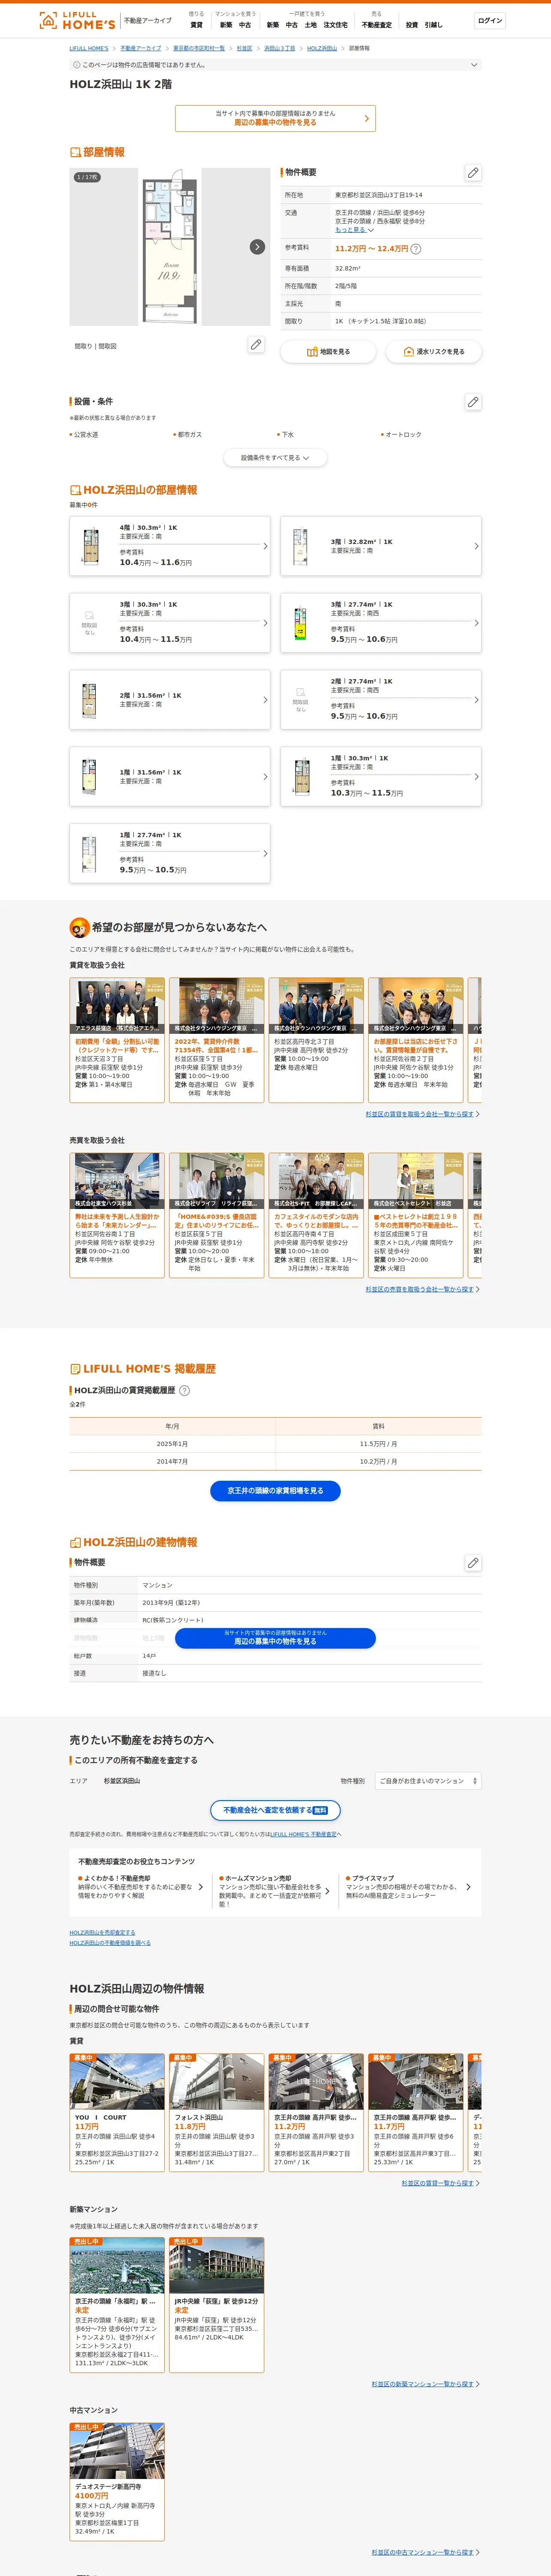Open the デュオステージ新高円寺 listing
551x2576 pixels.
click(117, 2482)
